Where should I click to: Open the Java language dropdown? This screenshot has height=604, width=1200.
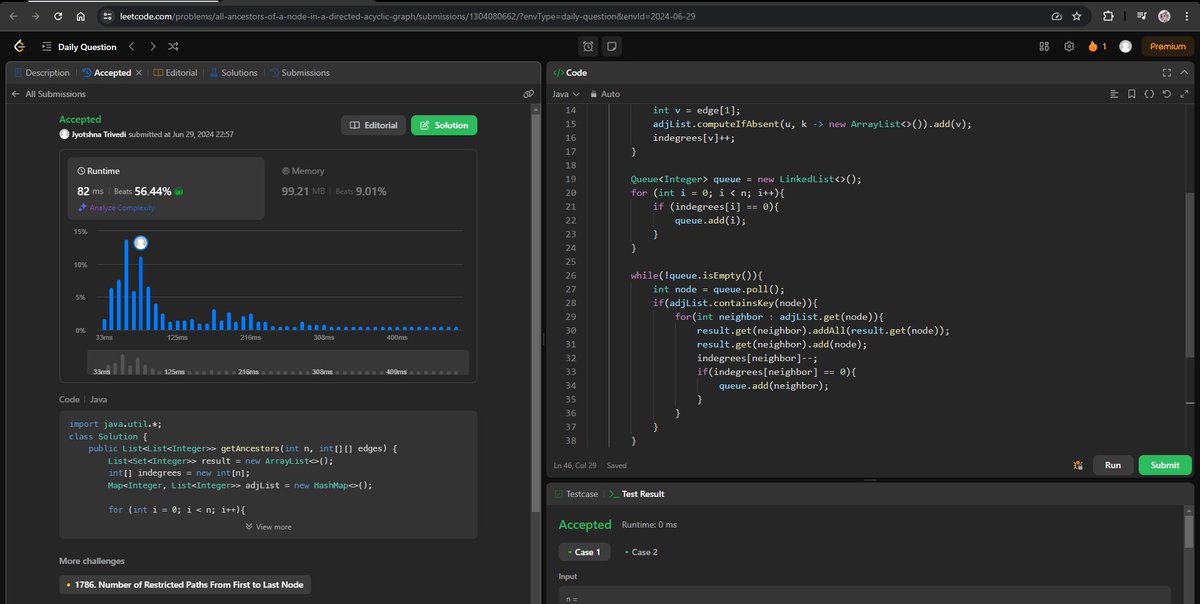click(565, 94)
